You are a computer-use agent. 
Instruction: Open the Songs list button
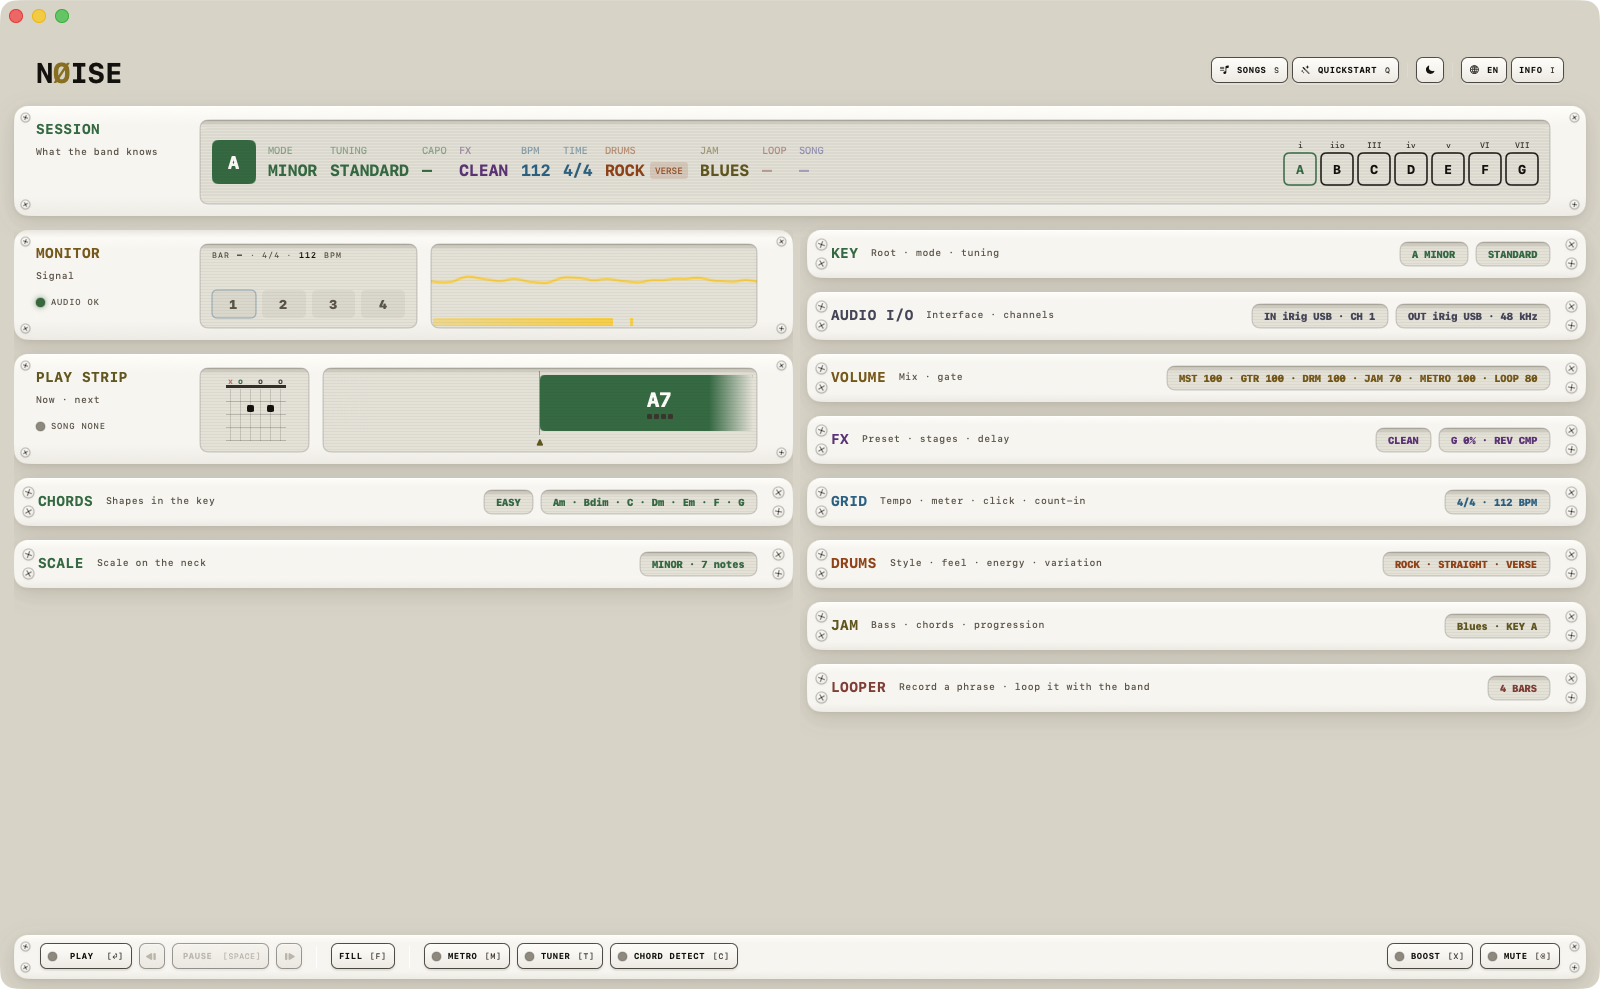coord(1250,70)
